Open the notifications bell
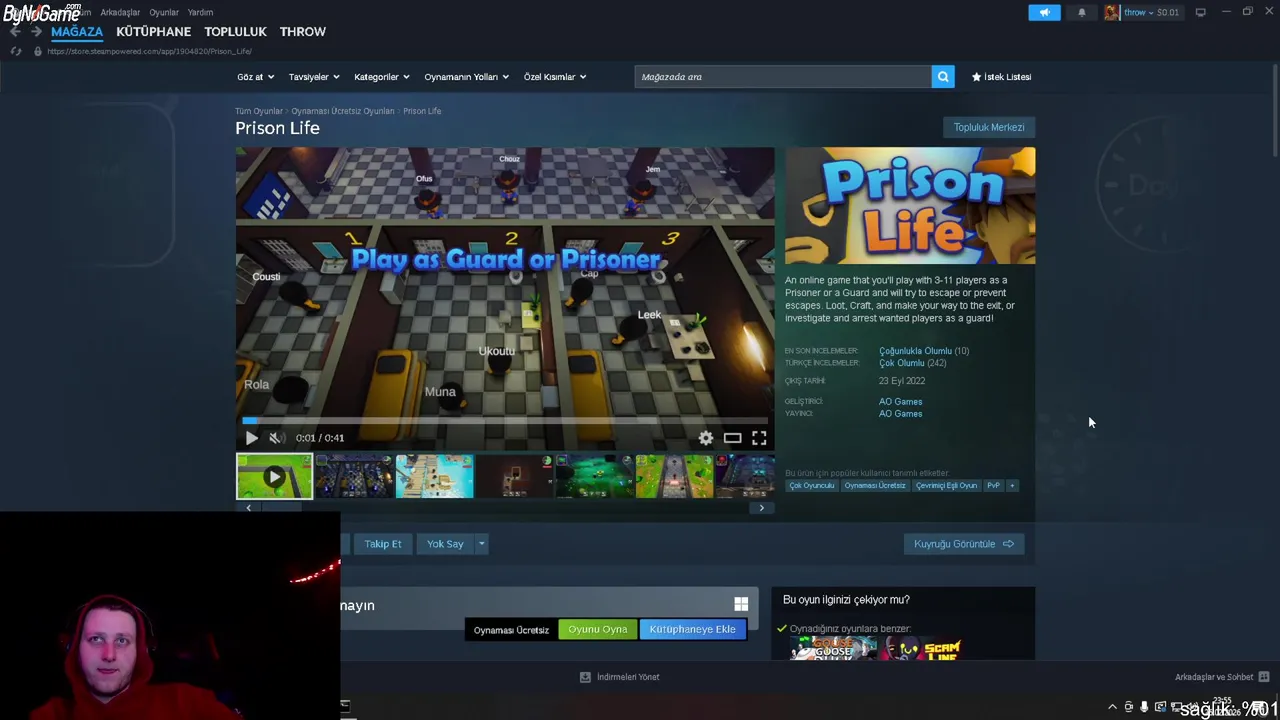The height and width of the screenshot is (720, 1280). 1082,12
